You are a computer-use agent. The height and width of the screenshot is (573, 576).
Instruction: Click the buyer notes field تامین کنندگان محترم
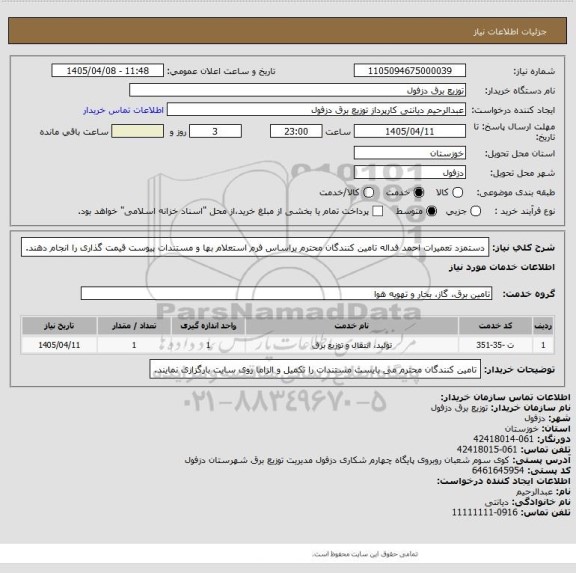tap(315, 370)
